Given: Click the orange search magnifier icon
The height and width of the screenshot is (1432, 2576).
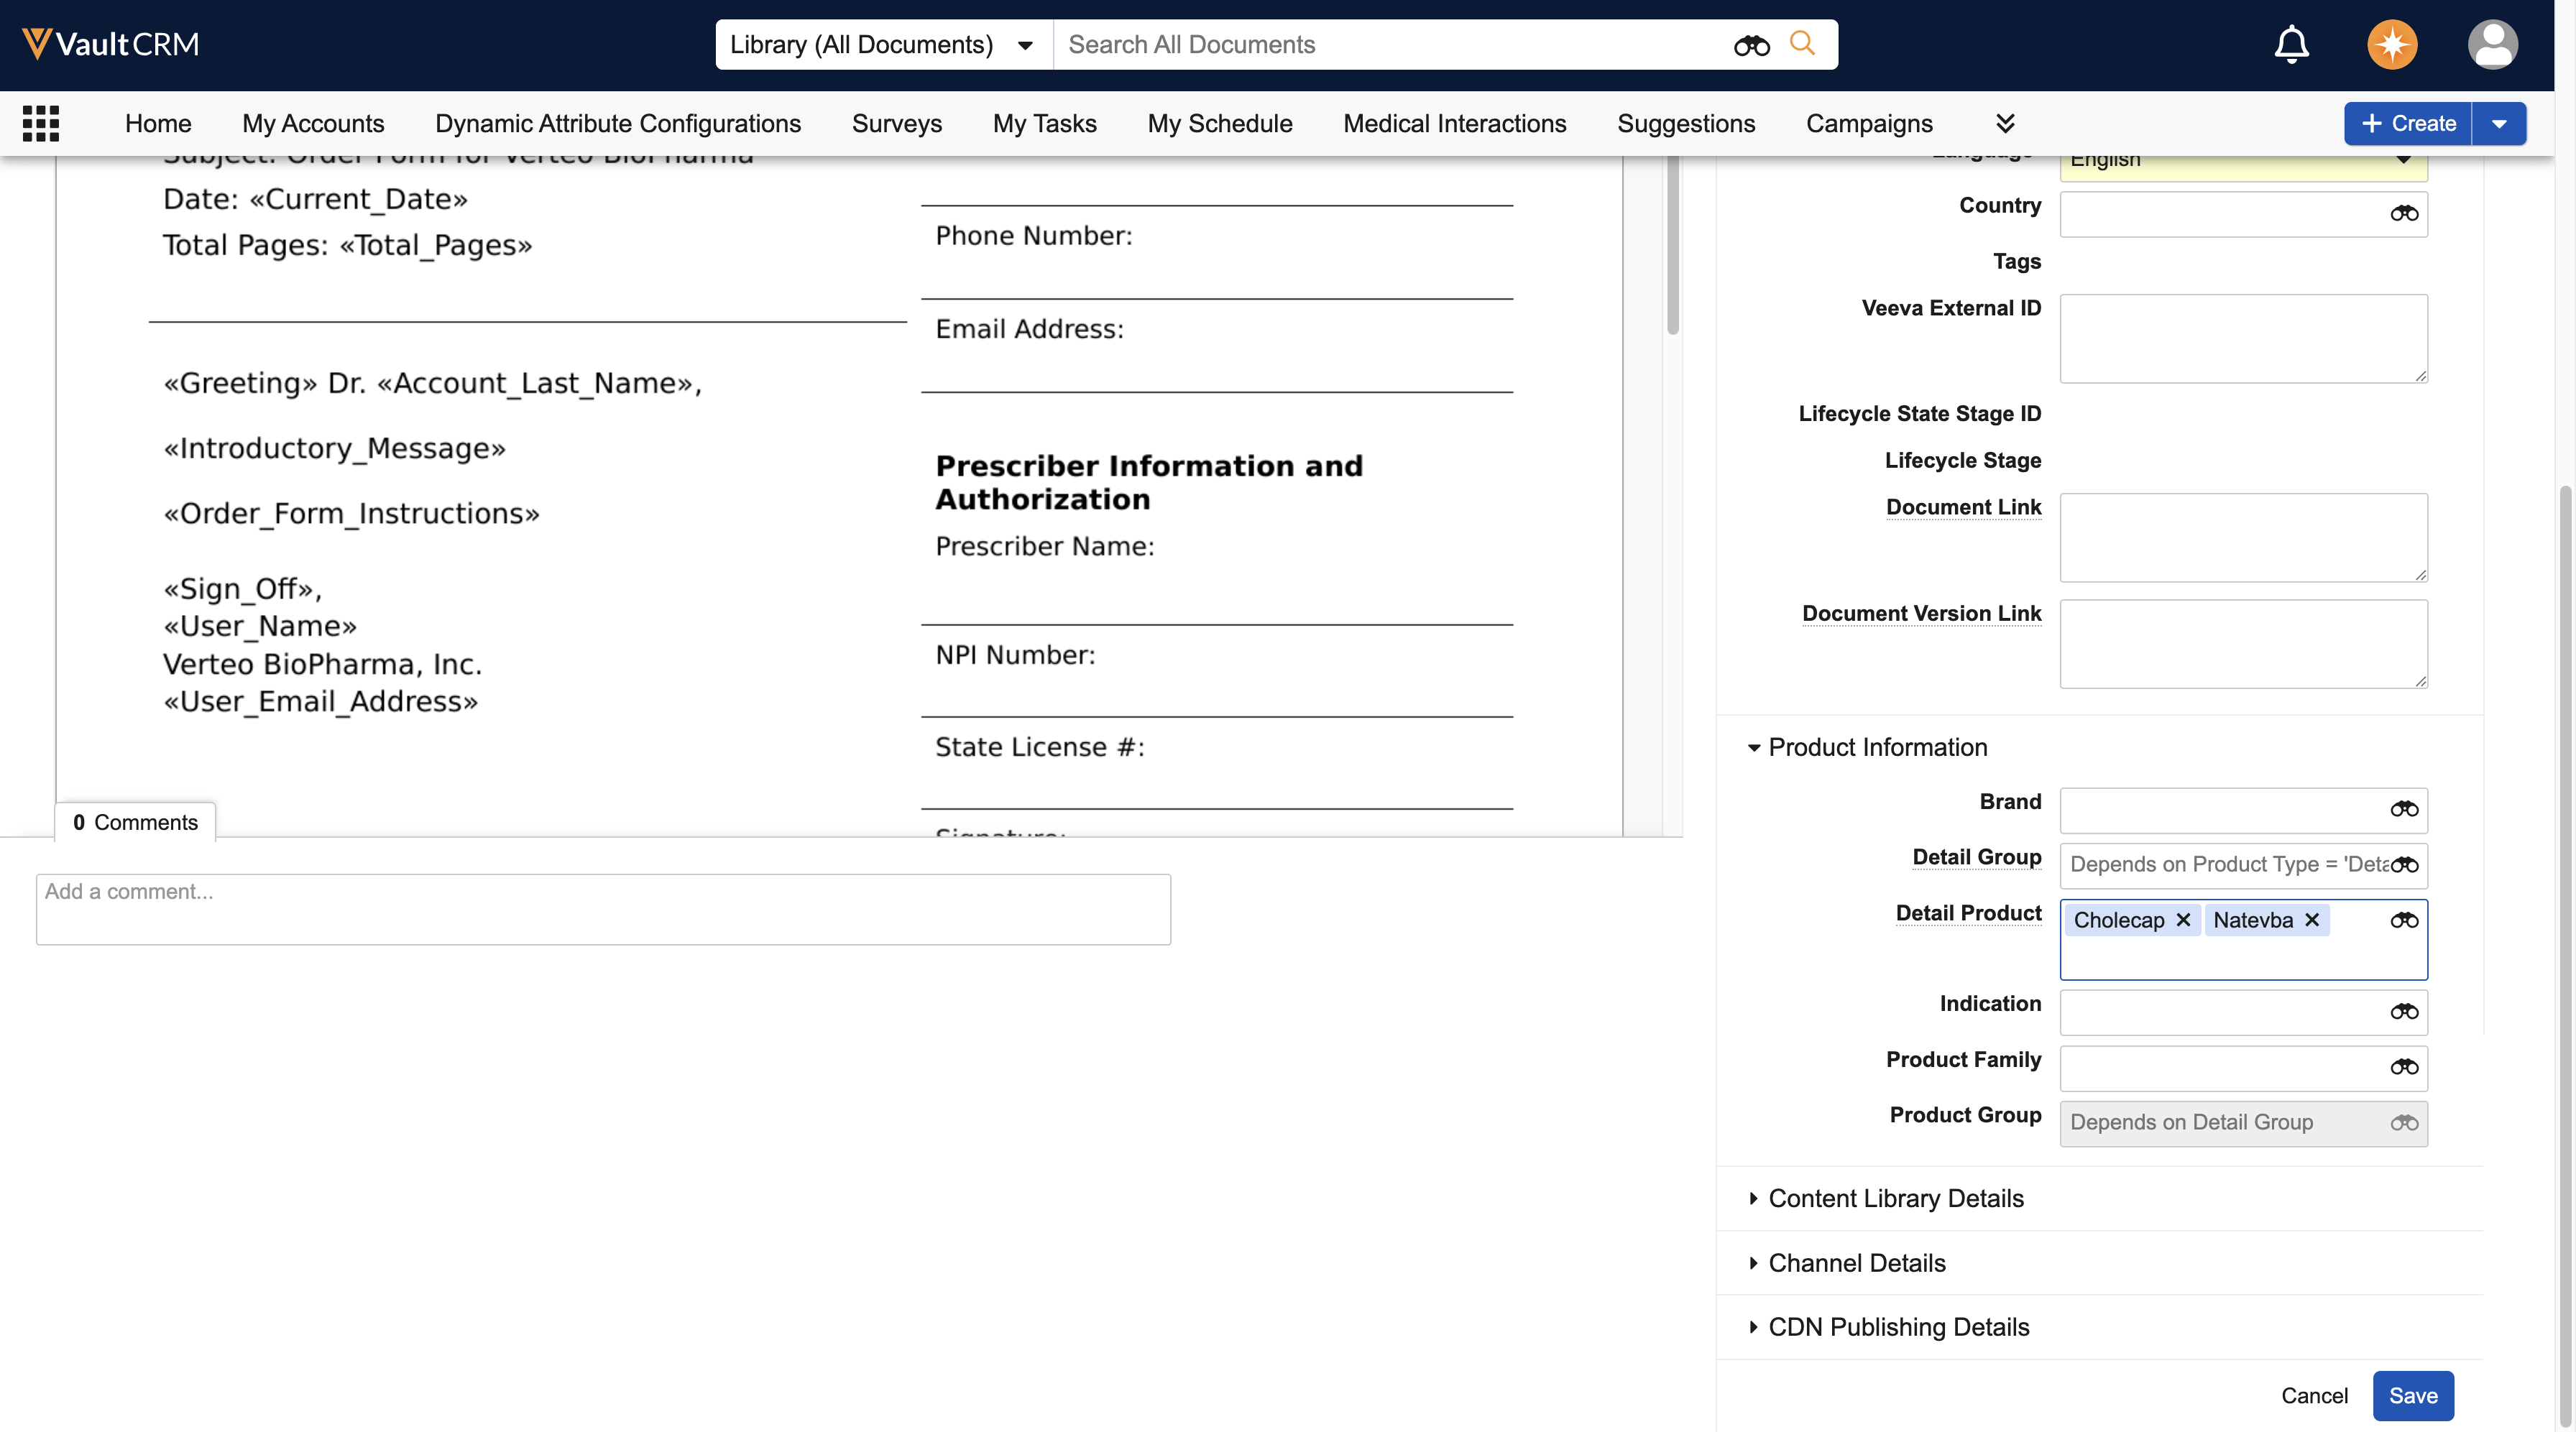Looking at the screenshot, I should 1802,43.
